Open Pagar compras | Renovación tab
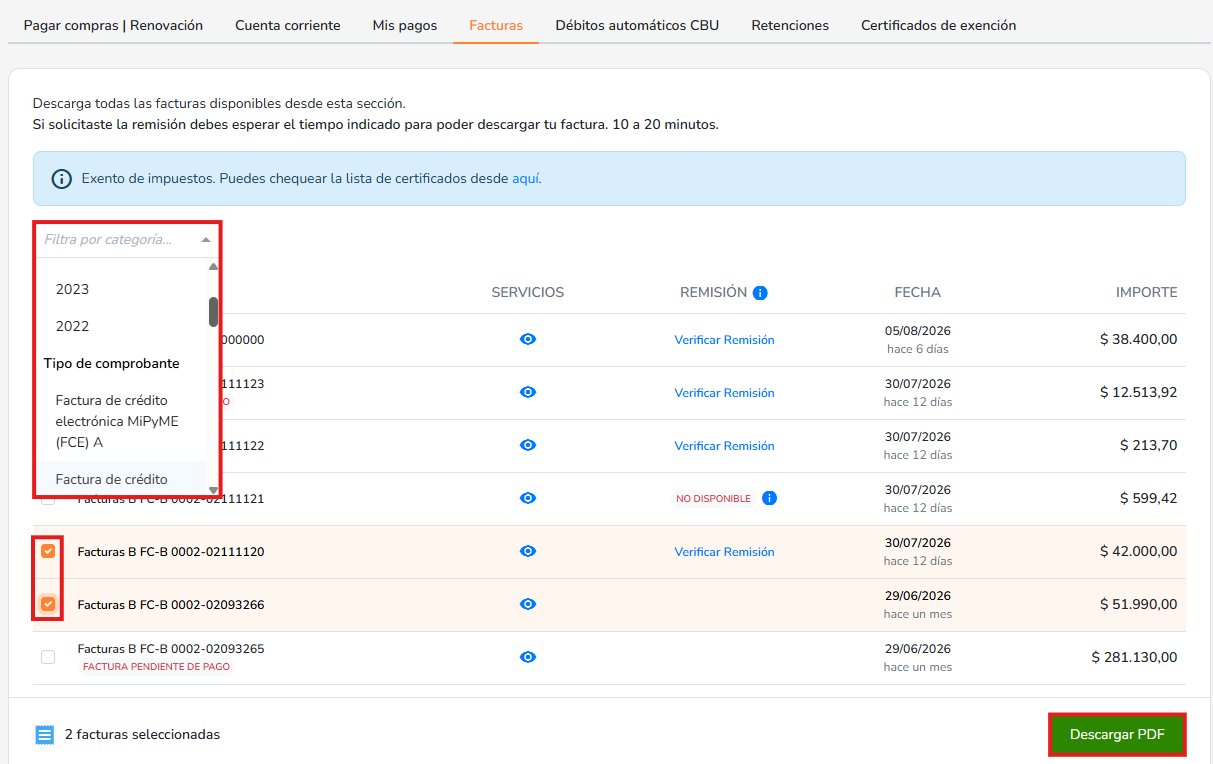The height and width of the screenshot is (764, 1213). click(x=113, y=25)
